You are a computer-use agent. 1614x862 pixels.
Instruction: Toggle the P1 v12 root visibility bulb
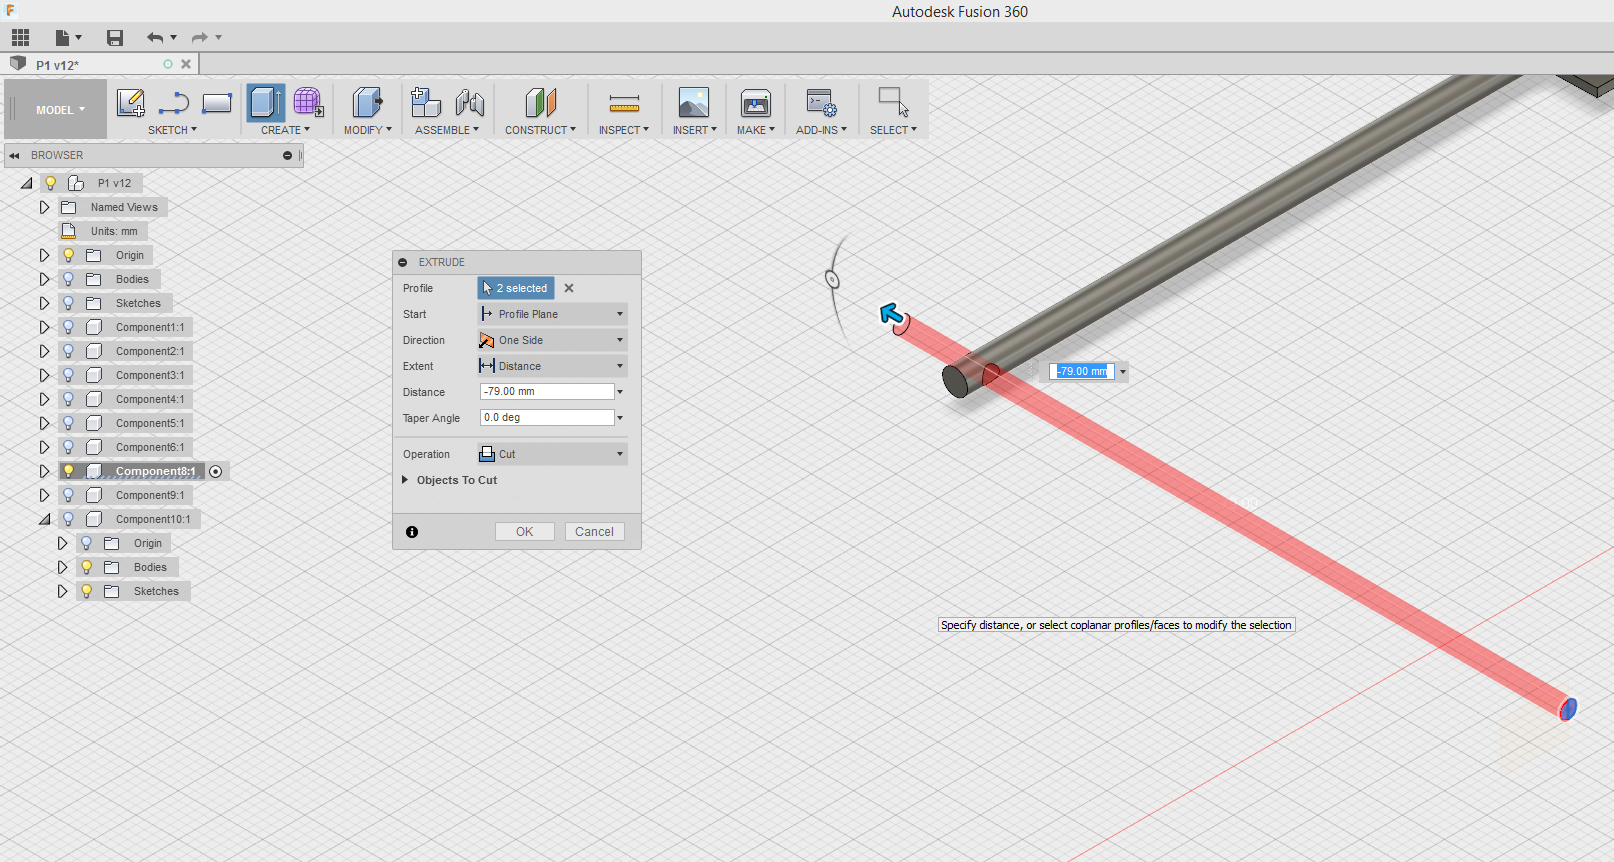click(51, 183)
